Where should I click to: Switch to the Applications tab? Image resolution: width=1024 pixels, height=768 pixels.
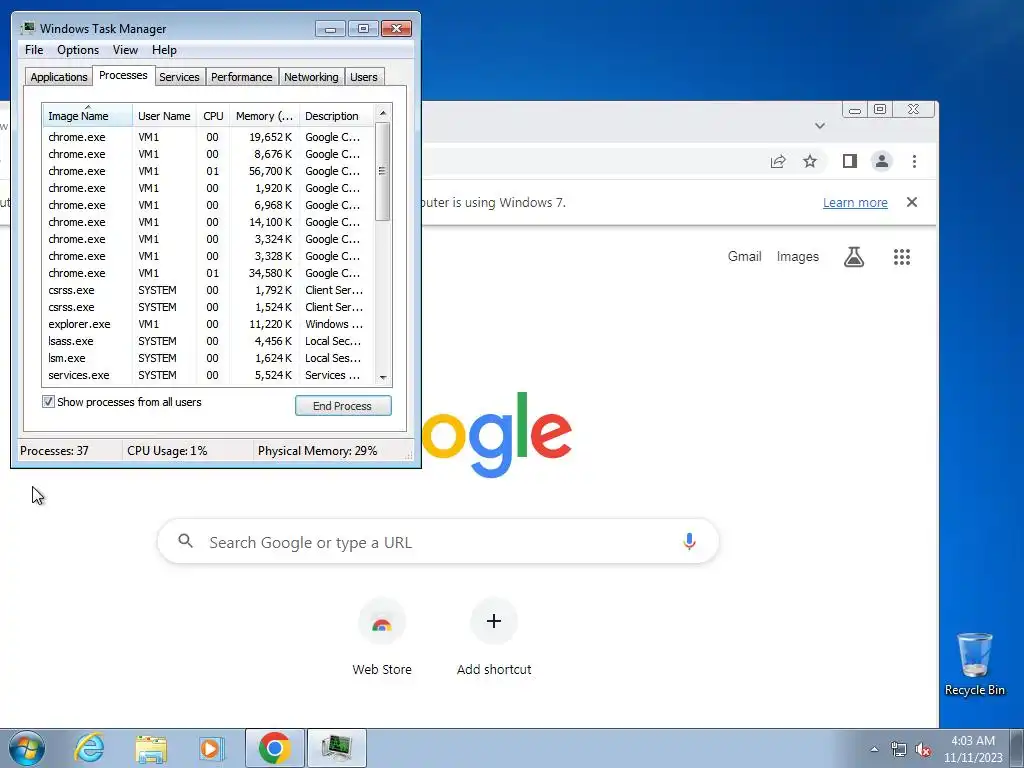[59, 77]
